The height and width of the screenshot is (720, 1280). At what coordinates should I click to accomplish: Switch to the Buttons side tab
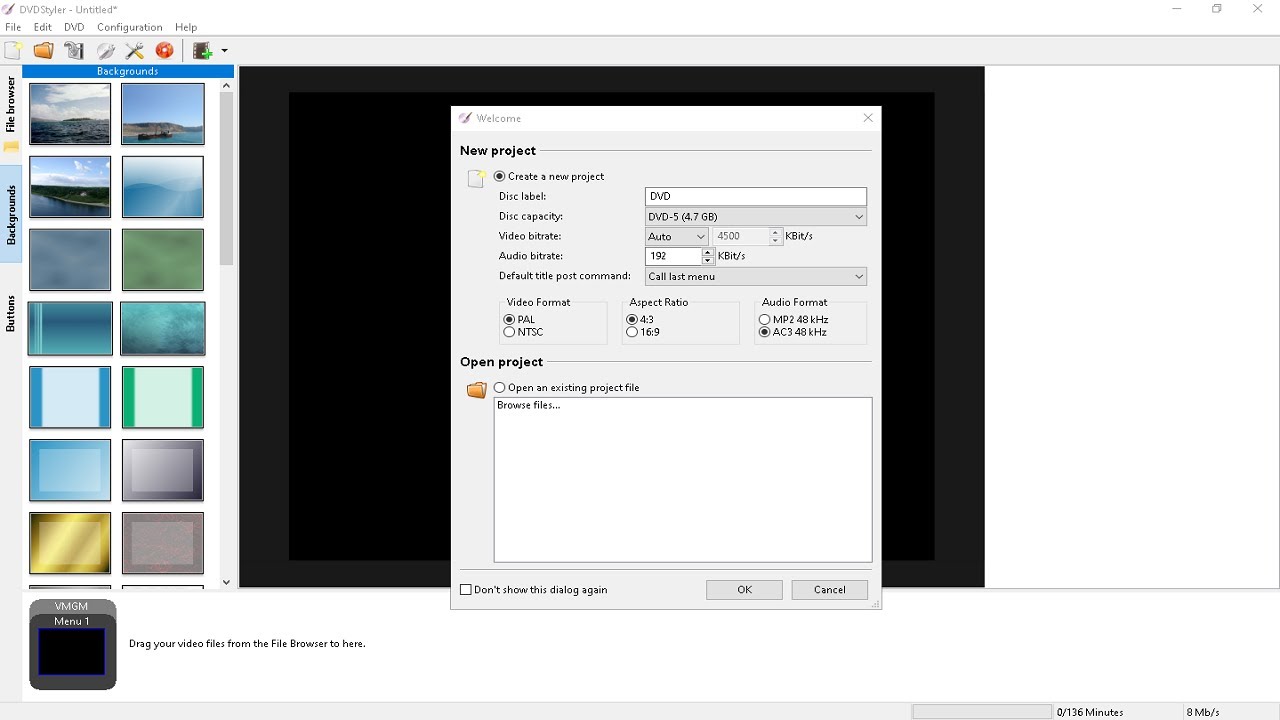click(11, 313)
